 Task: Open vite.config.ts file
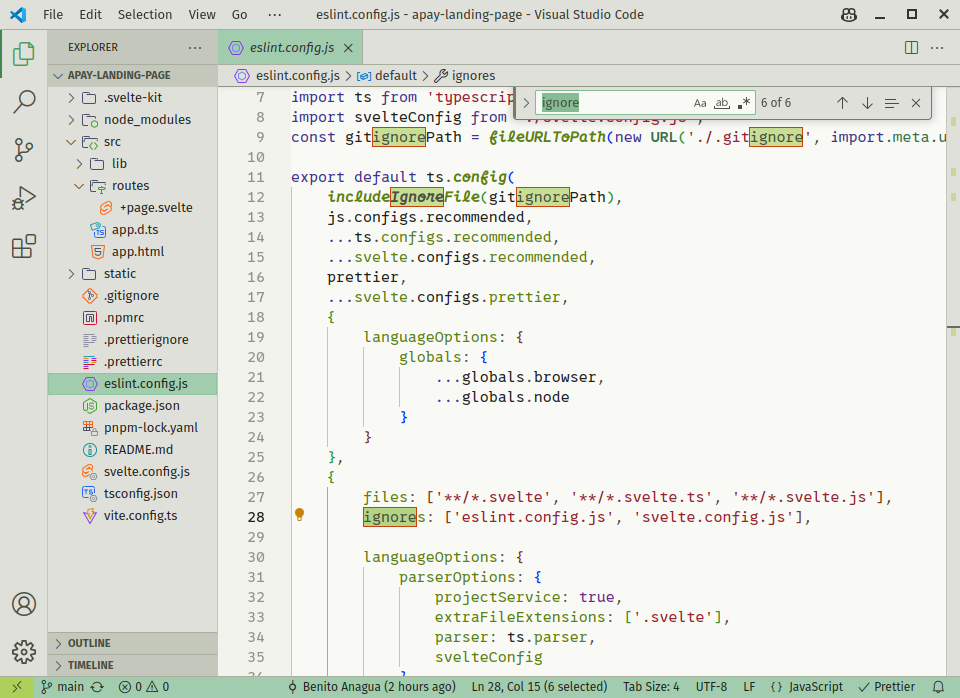133,516
